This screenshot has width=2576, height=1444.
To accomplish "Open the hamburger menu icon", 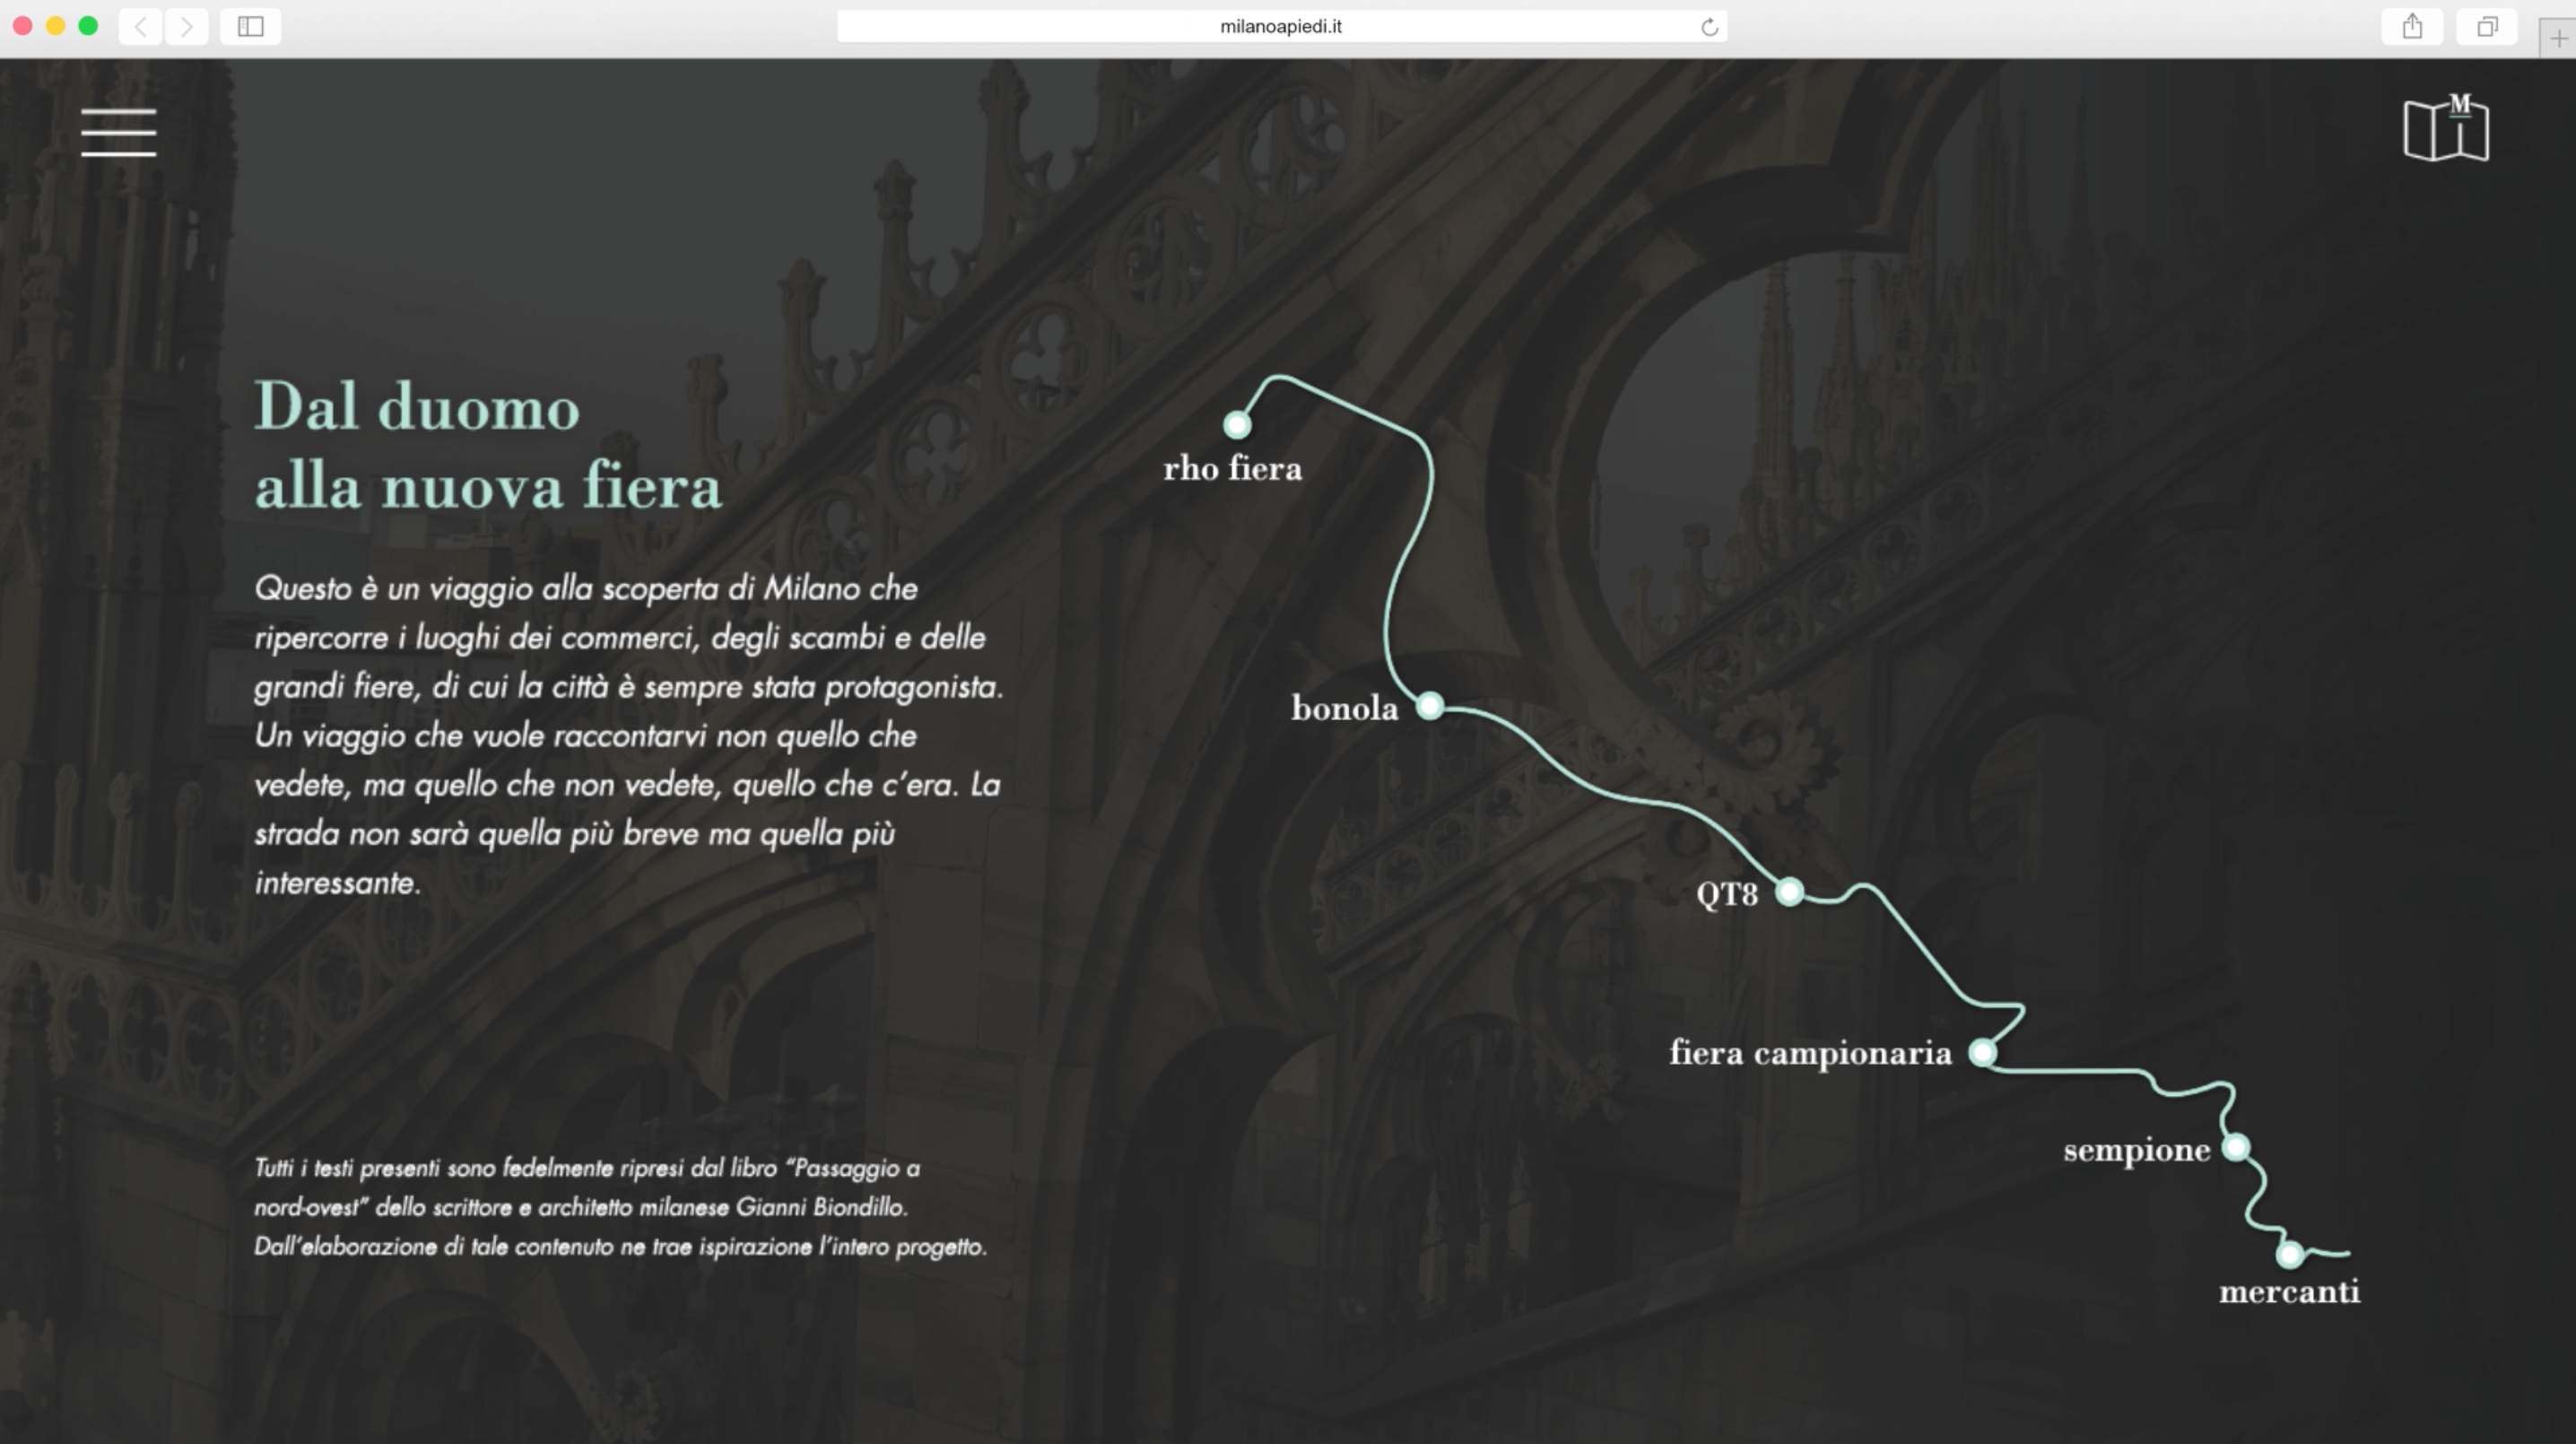I will click(118, 132).
